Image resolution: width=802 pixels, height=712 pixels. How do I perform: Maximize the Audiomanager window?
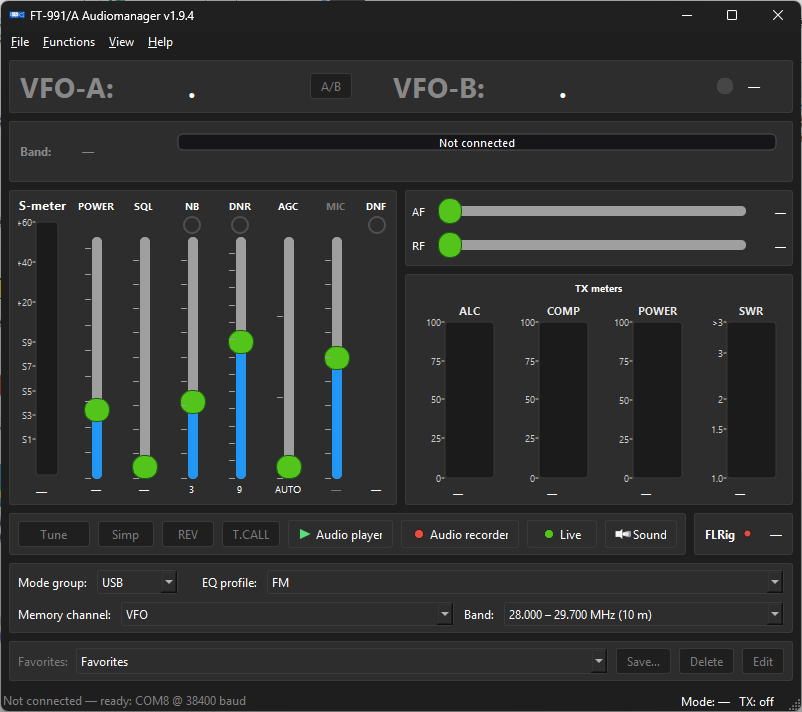click(x=732, y=15)
